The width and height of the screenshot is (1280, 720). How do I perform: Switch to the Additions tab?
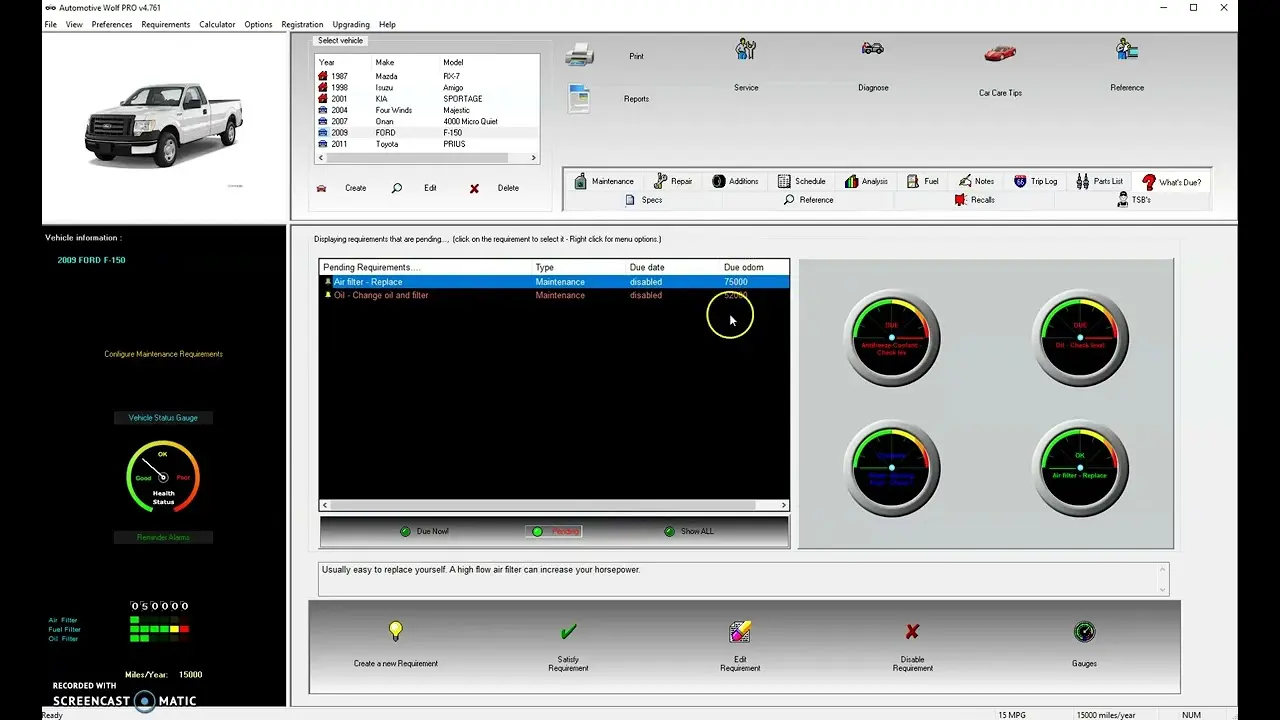(735, 181)
